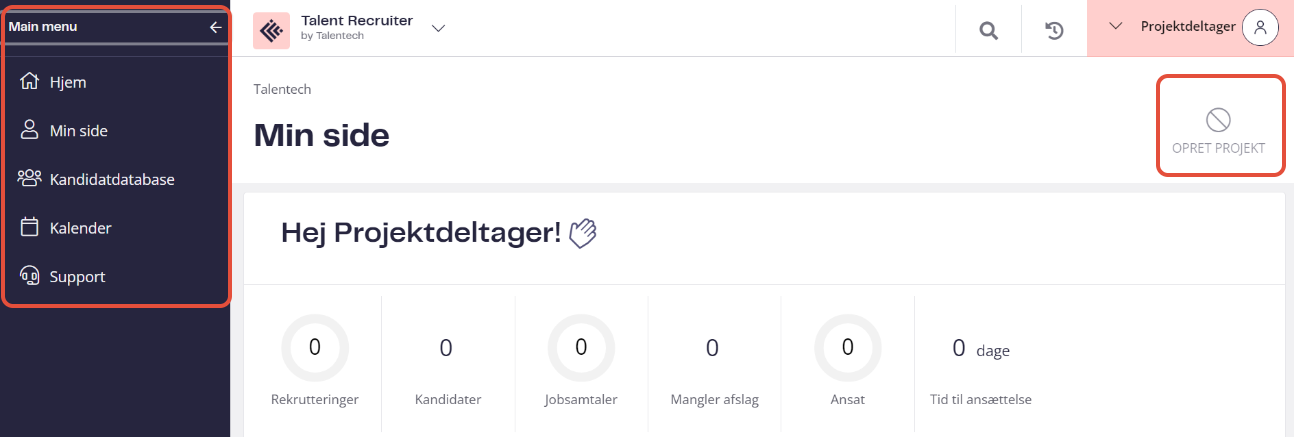Open search with the magnifier icon

(988, 30)
